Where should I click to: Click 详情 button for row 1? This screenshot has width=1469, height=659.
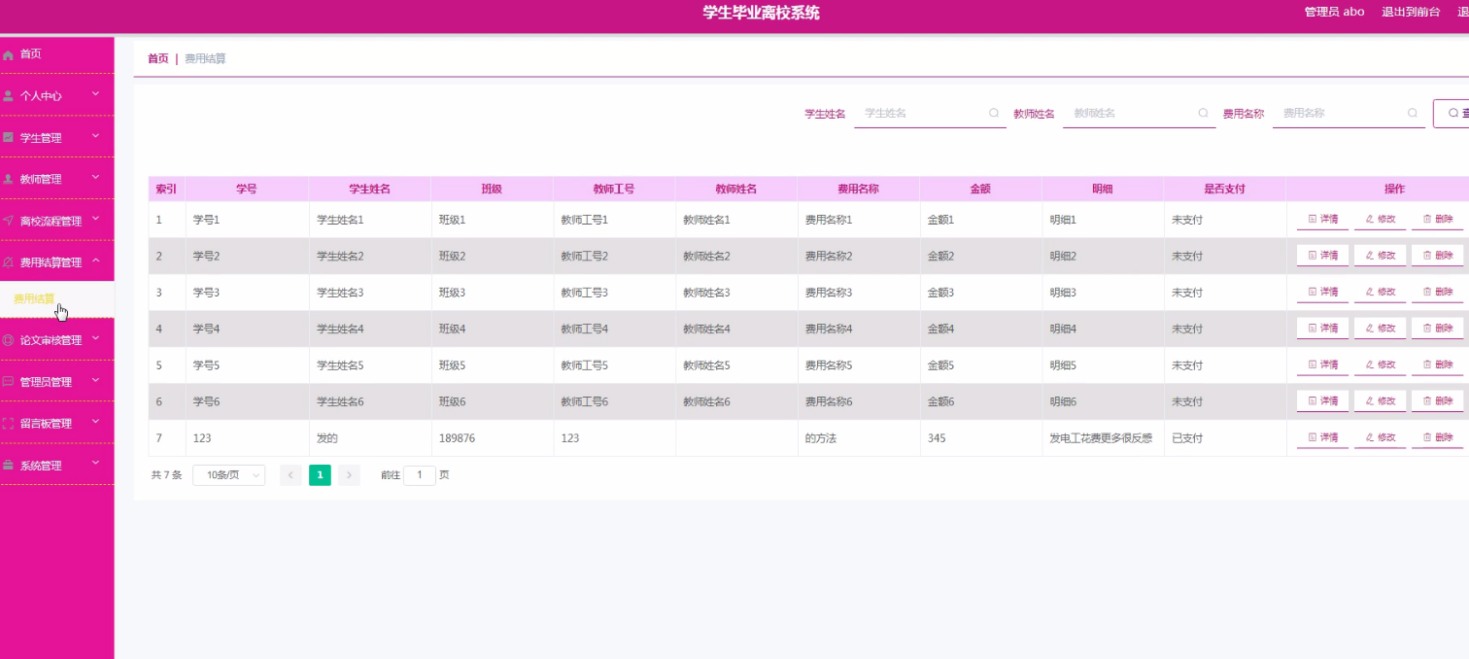tap(1322, 219)
